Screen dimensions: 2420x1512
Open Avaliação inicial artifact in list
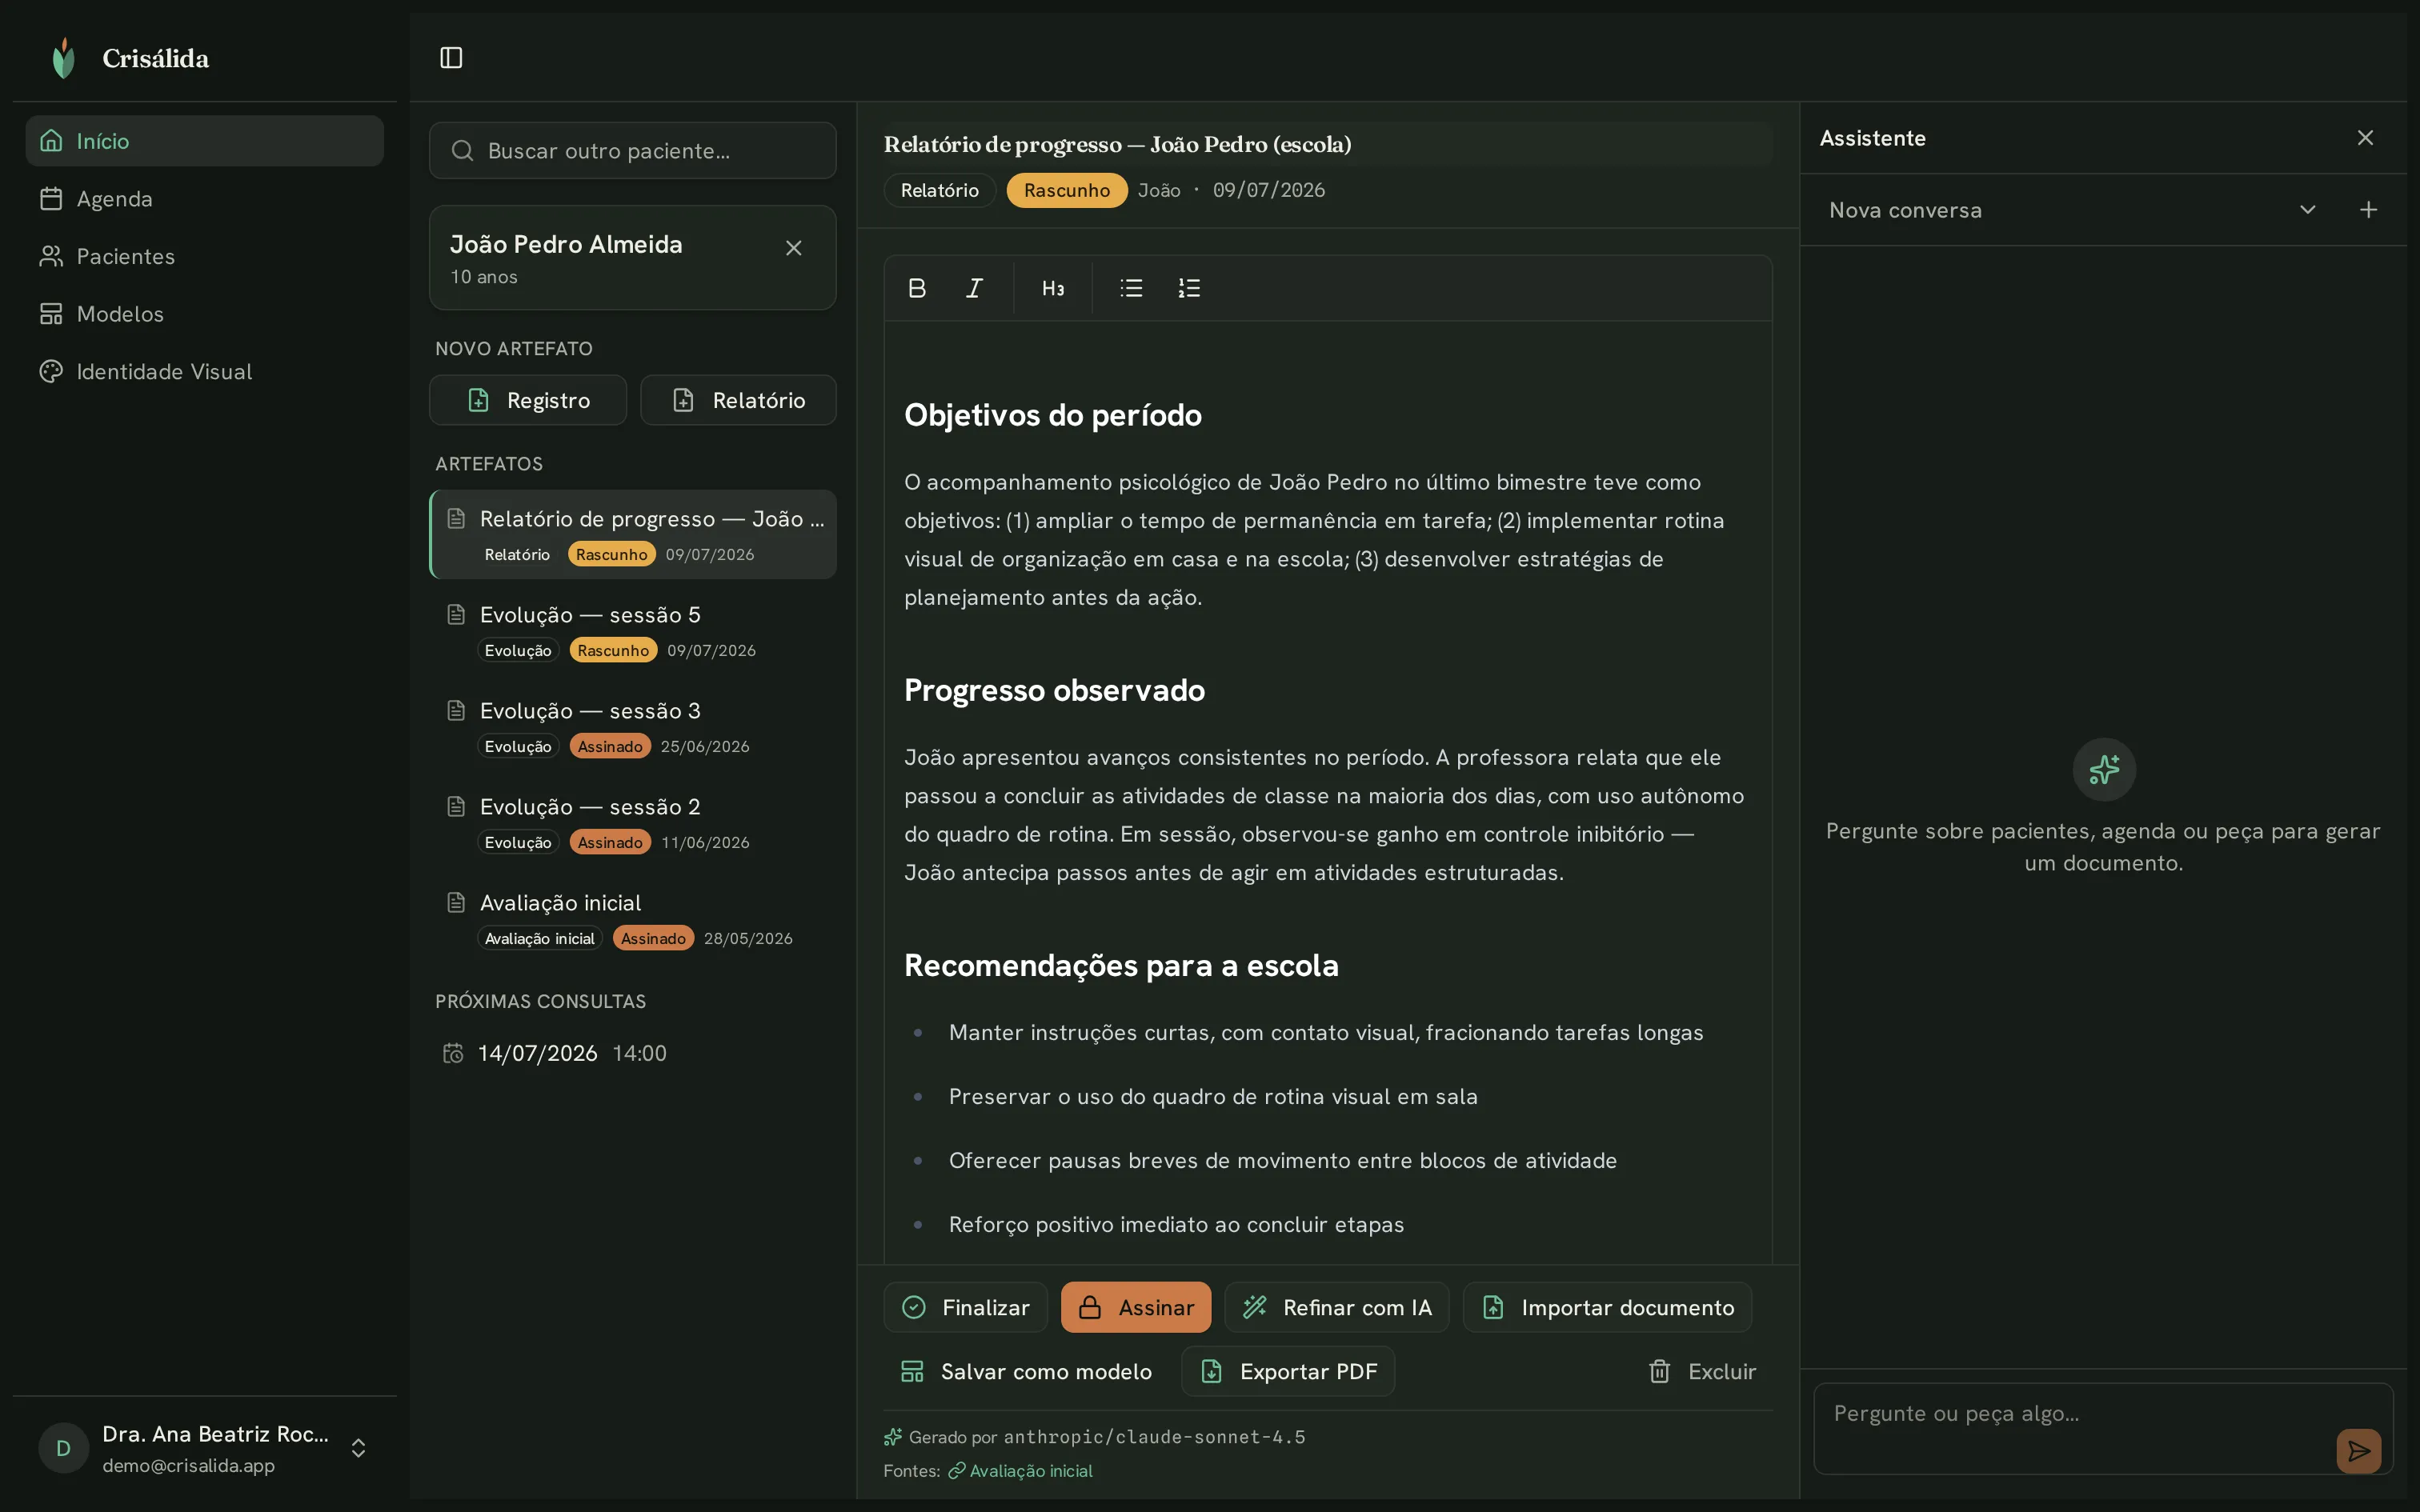click(633, 918)
